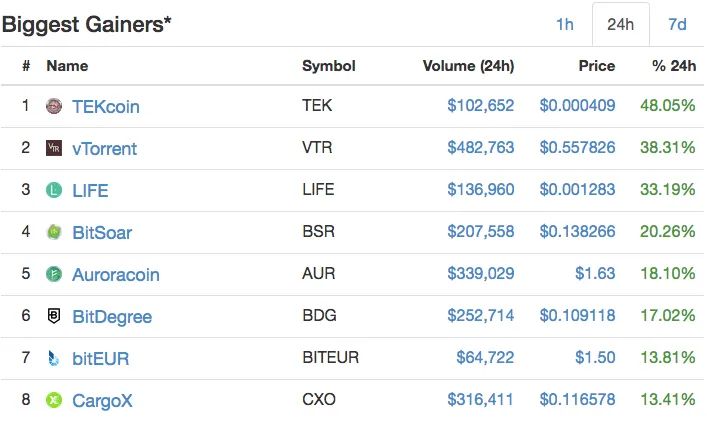This screenshot has height=421, width=707.
Task: Click the green LIFE coin icon
Action: pyautogui.click(x=54, y=190)
